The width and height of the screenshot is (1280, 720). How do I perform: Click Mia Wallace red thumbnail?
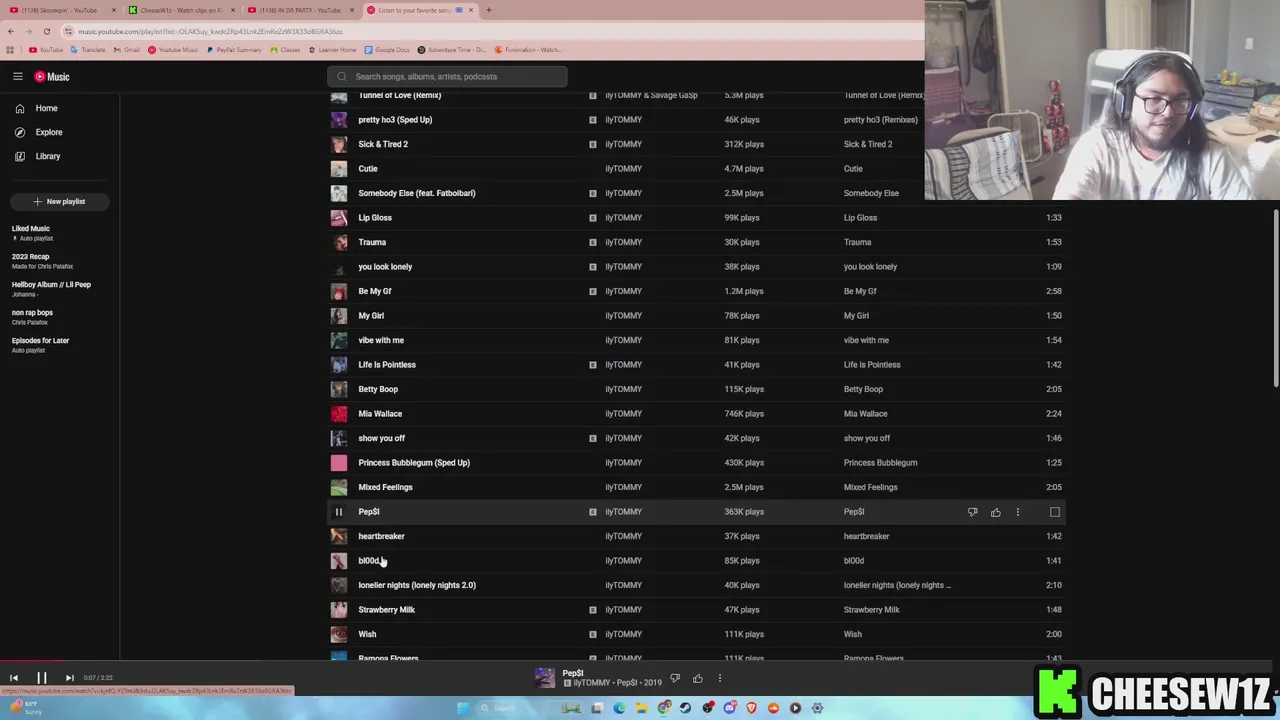(x=339, y=414)
